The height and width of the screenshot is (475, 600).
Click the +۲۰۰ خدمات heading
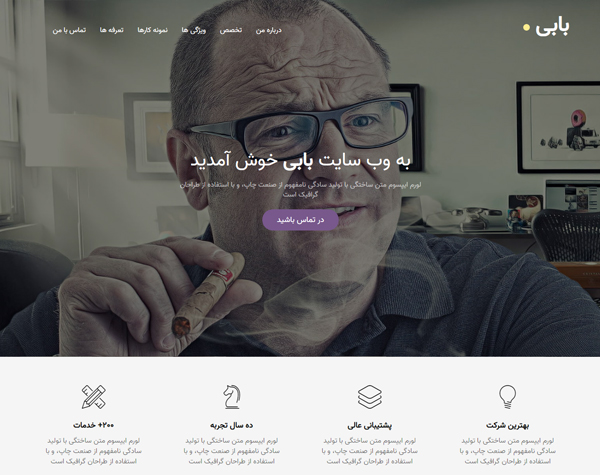click(94, 425)
